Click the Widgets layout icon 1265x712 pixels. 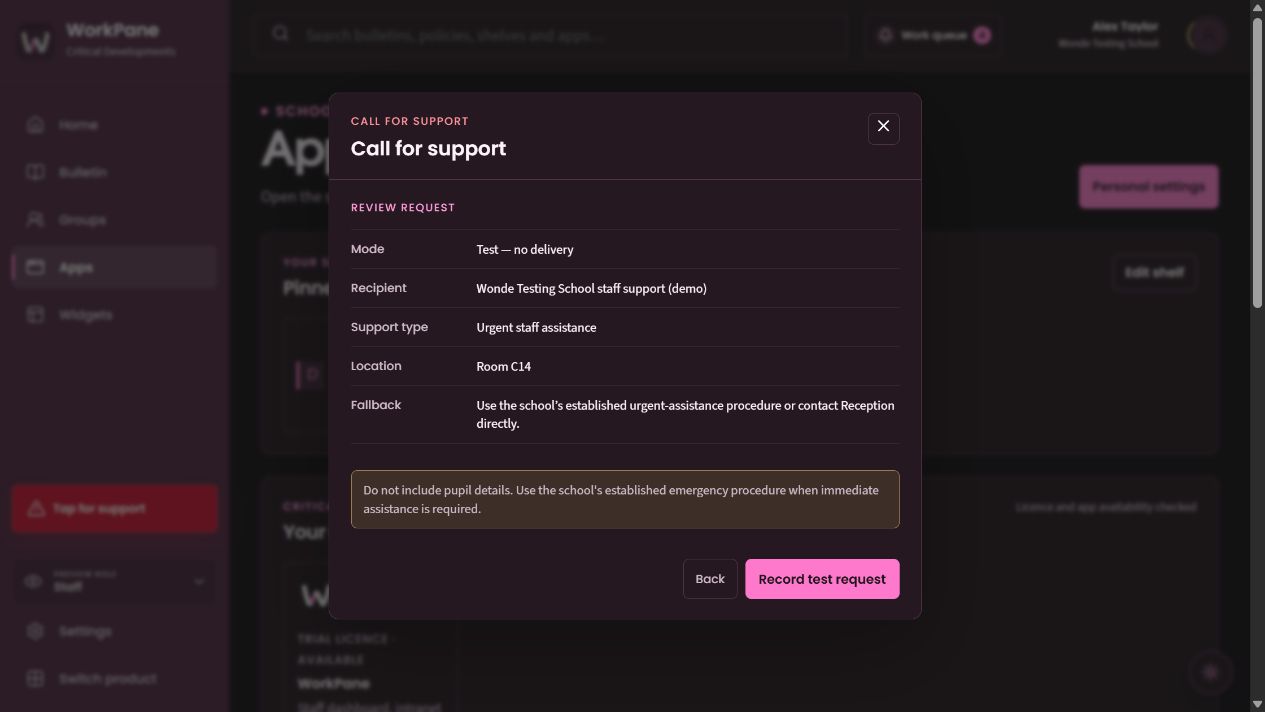click(35, 315)
